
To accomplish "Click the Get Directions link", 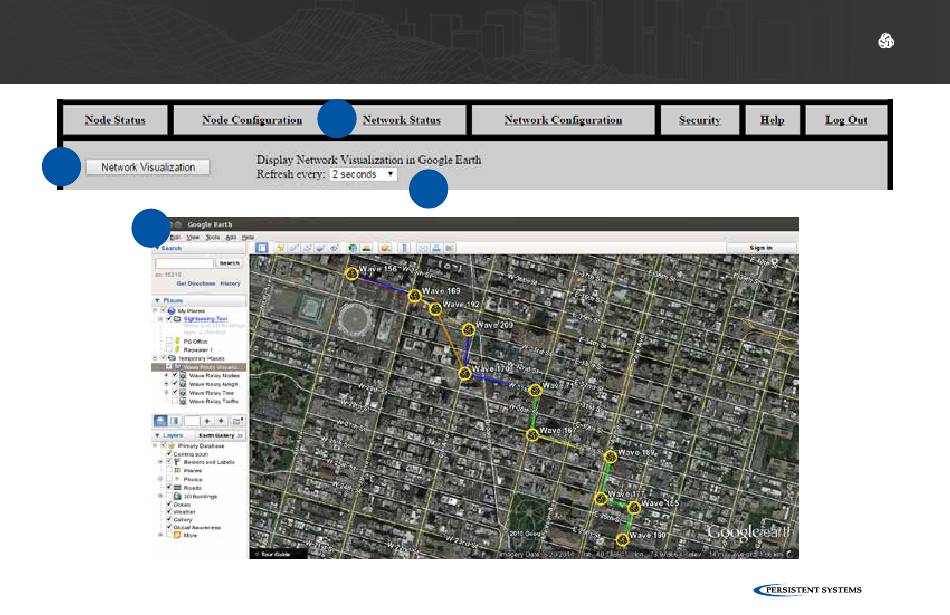I will (196, 284).
